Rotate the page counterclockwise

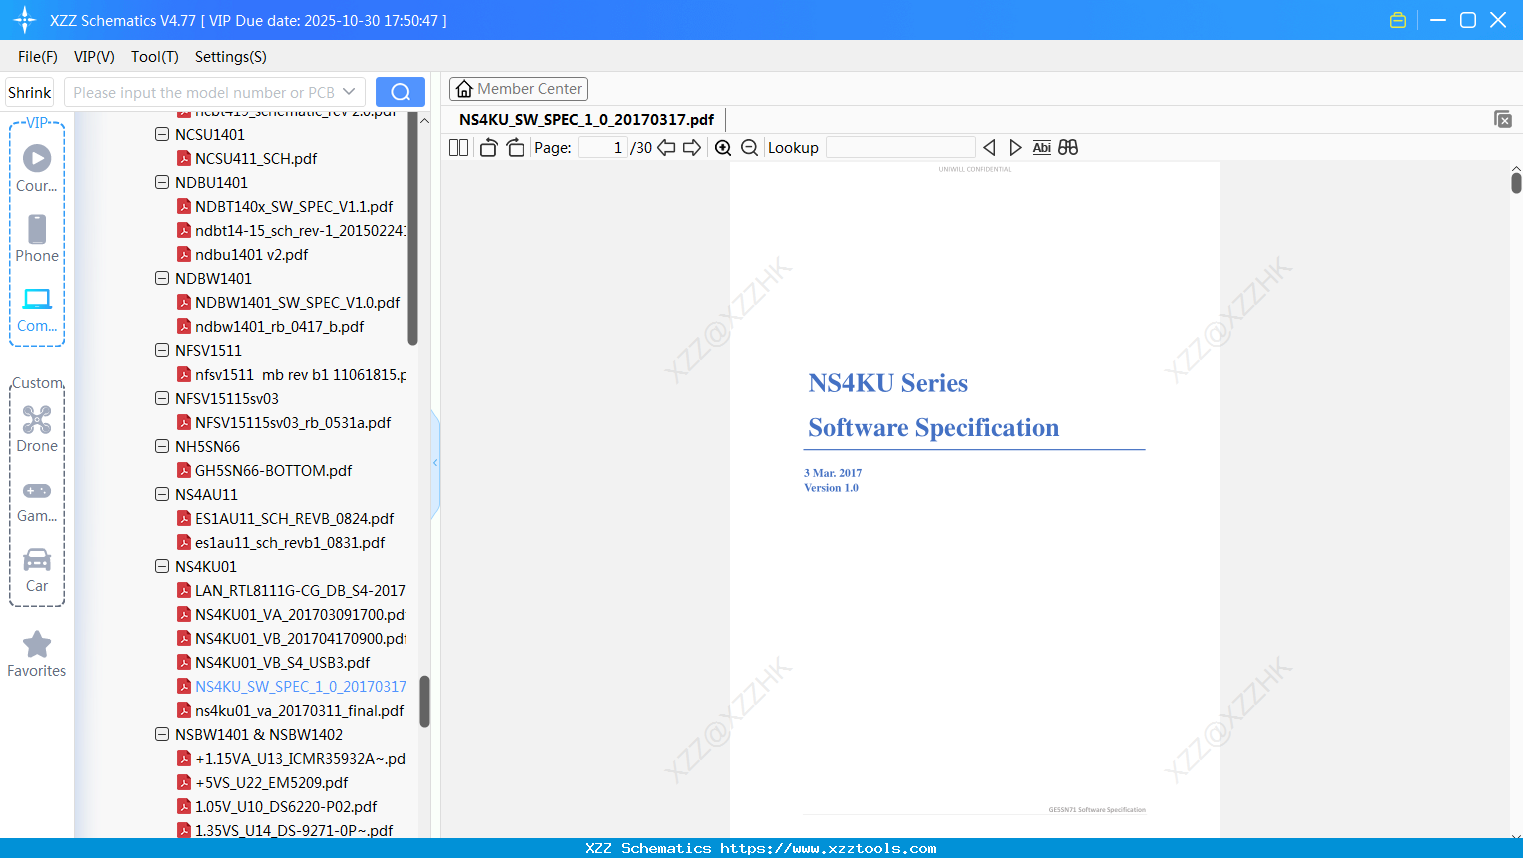click(x=489, y=147)
